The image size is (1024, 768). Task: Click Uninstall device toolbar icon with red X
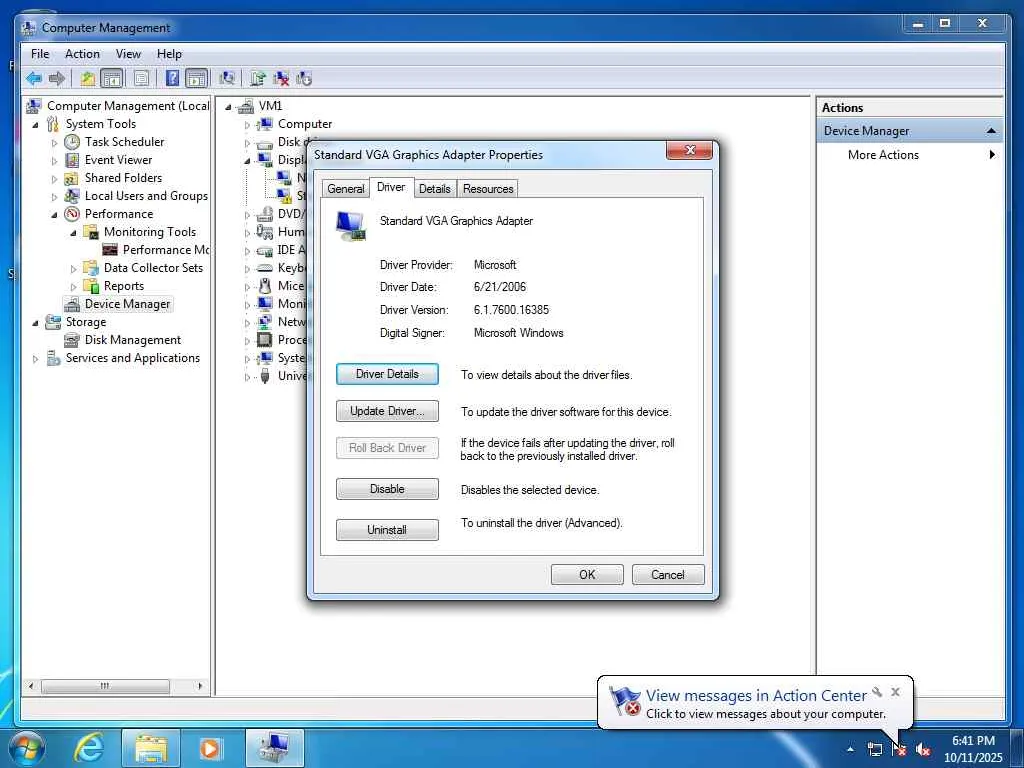coord(281,79)
